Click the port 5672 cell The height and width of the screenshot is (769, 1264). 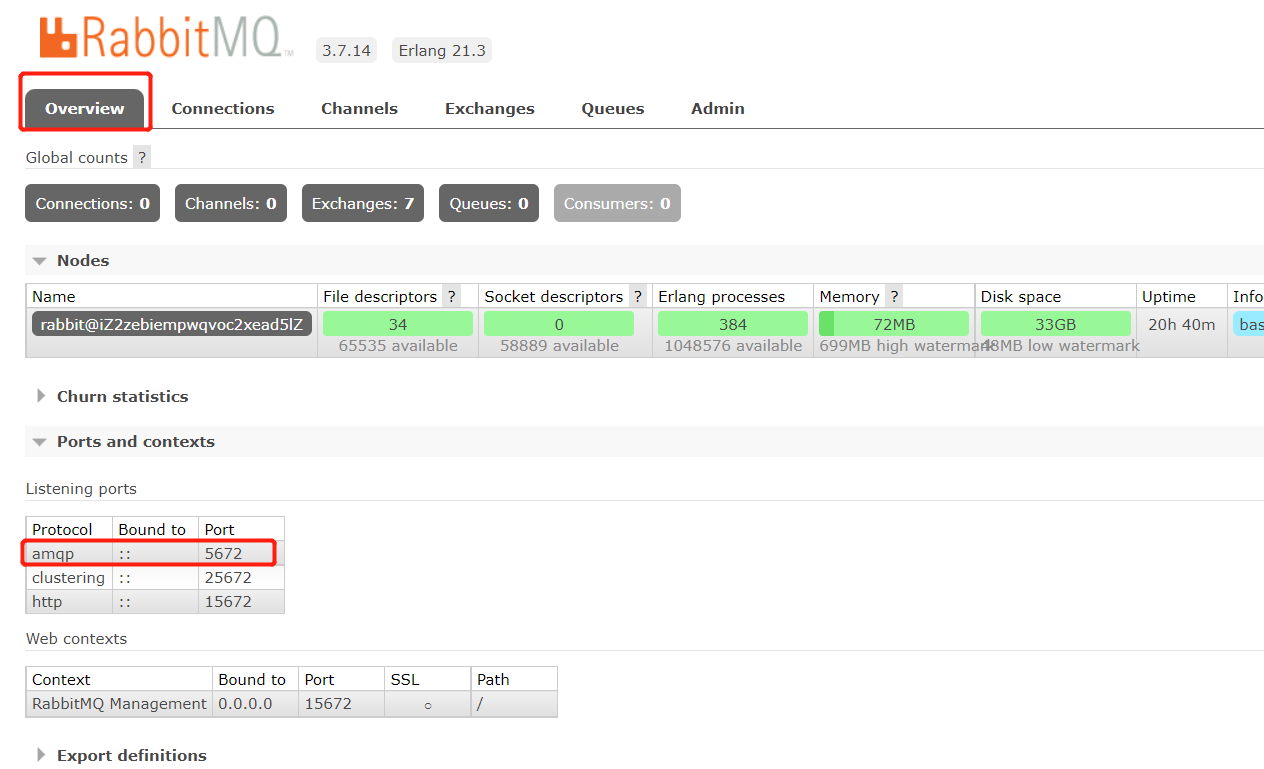pos(241,554)
